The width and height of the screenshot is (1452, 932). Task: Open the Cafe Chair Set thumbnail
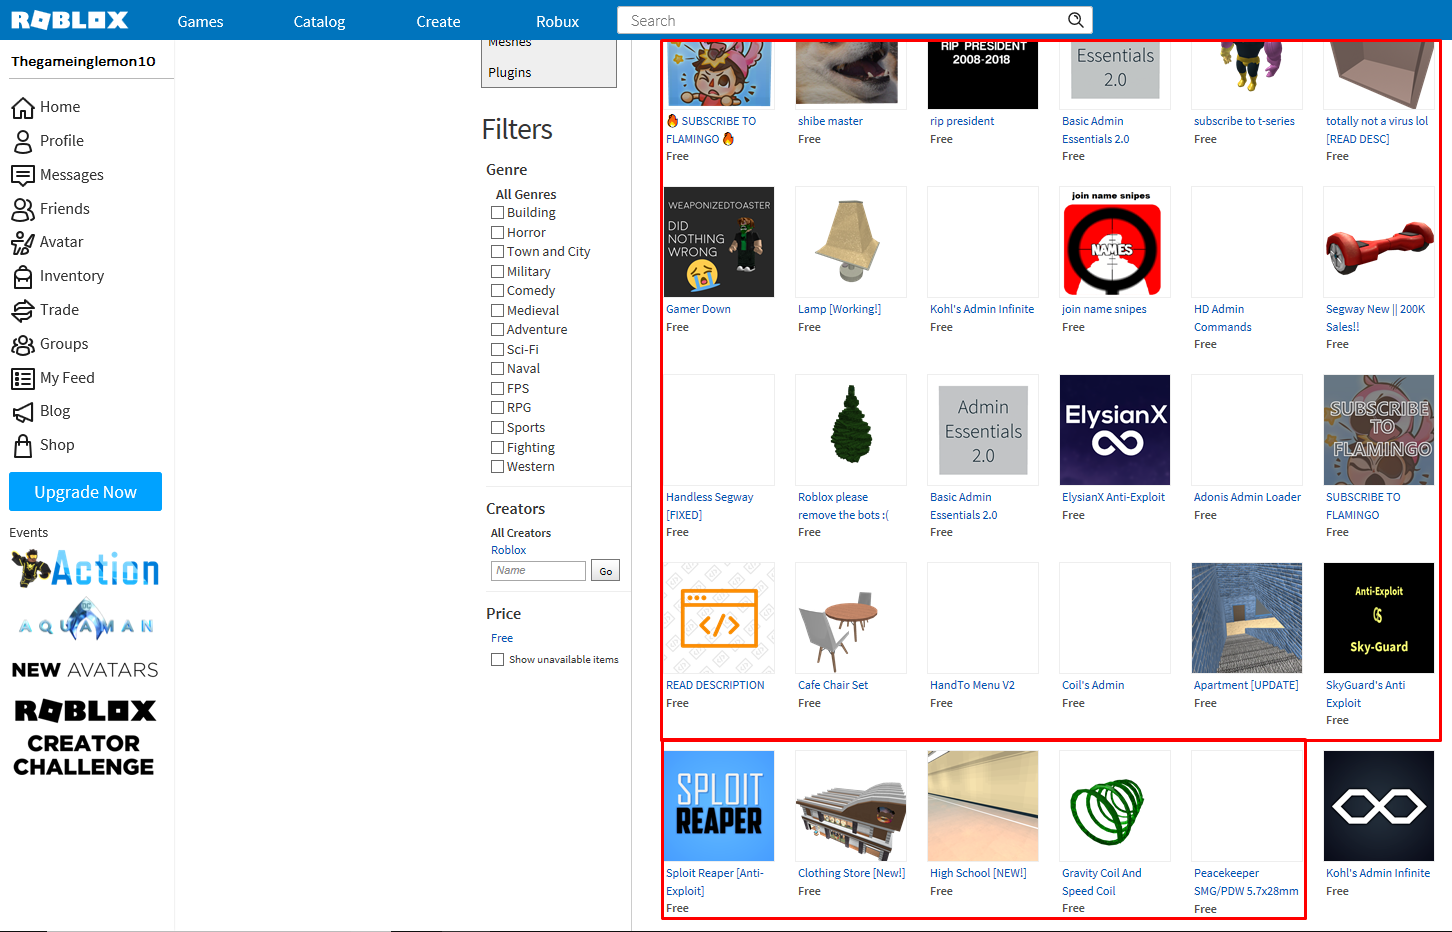click(851, 618)
